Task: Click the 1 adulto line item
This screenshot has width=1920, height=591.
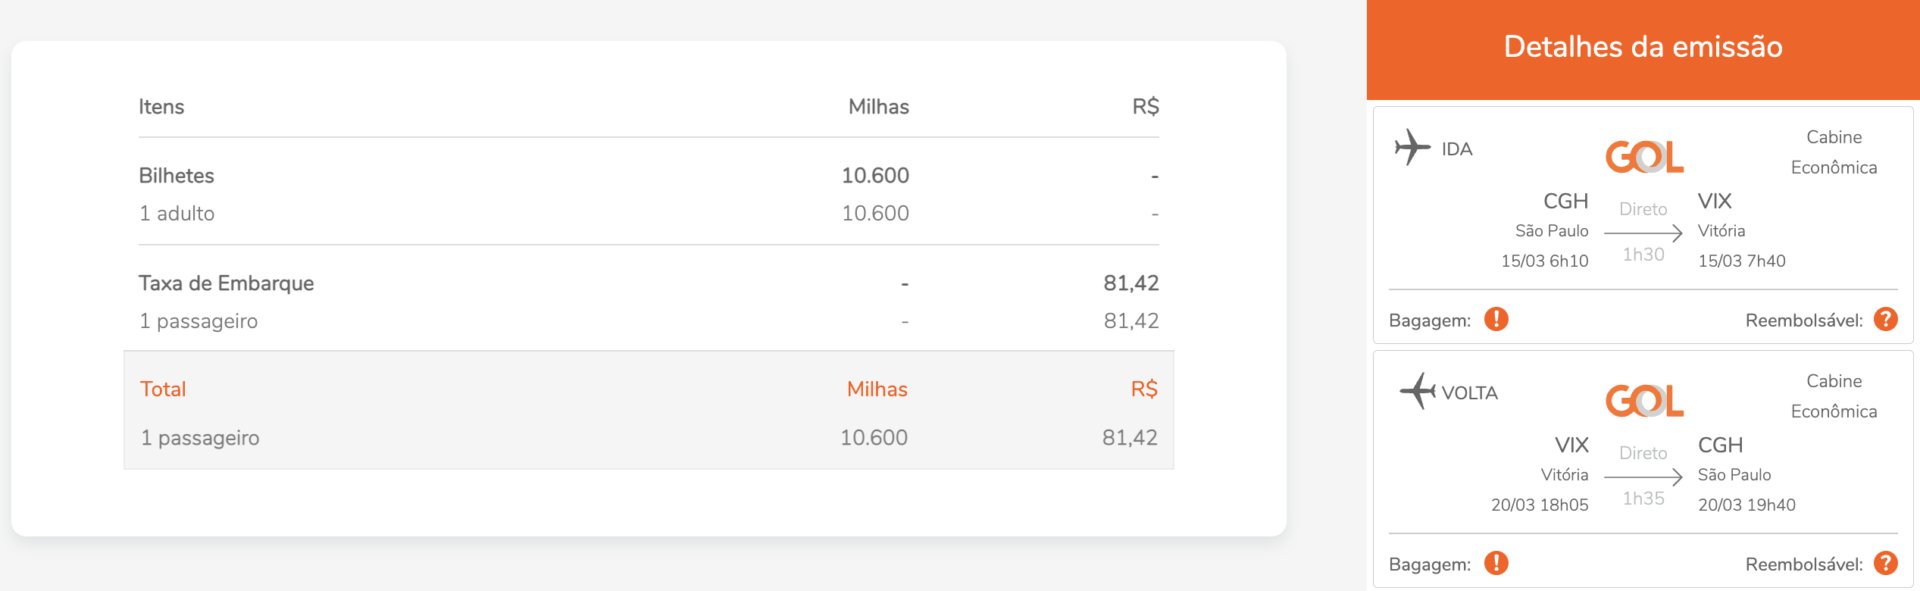Action: [177, 213]
